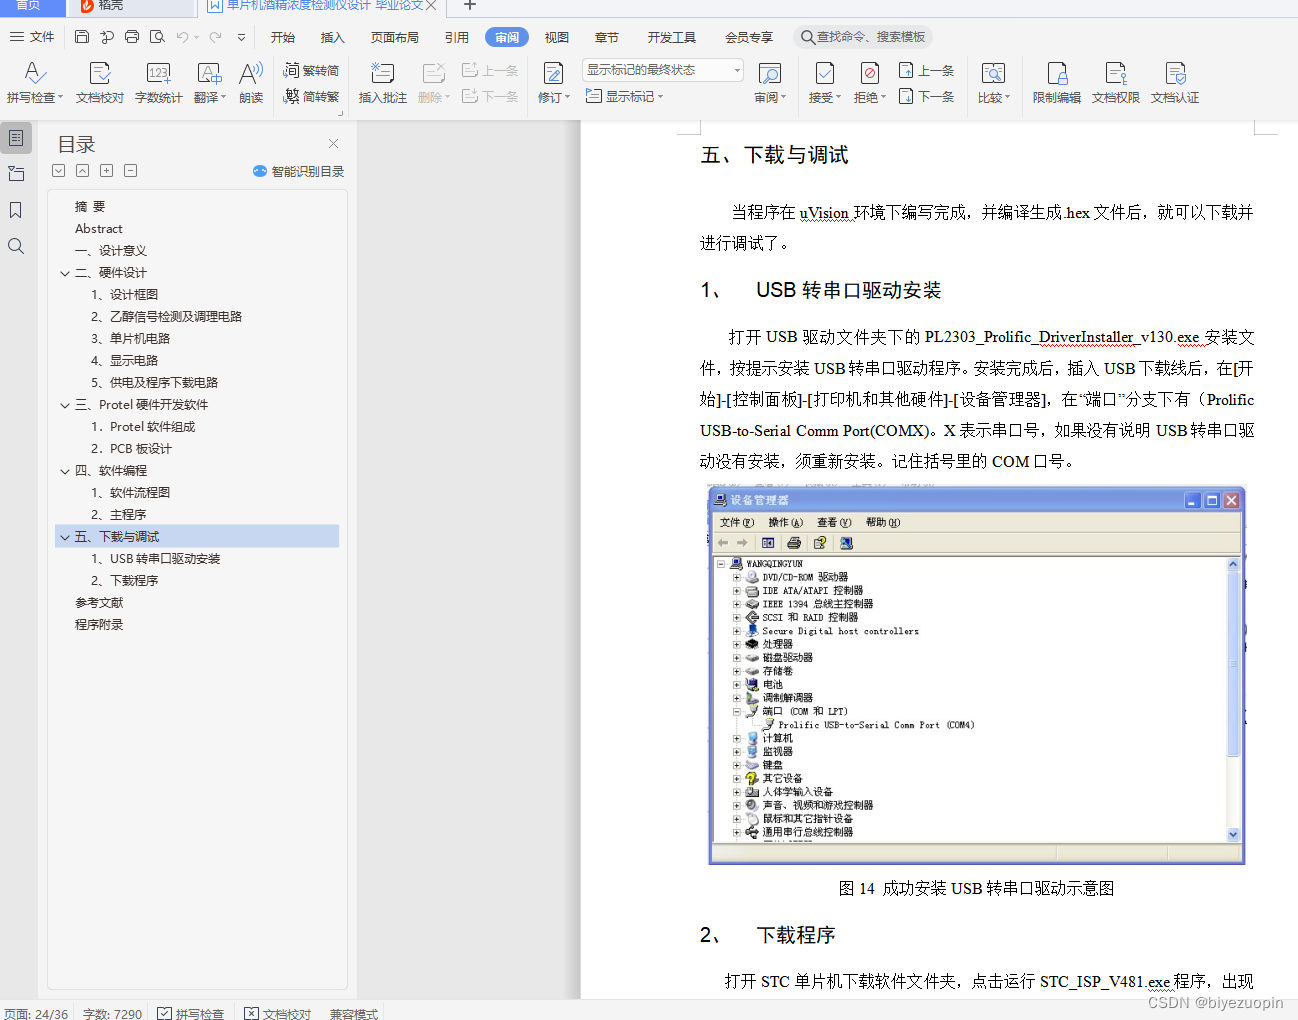Open the 显示标记的最终状态 dropdown
Screen dimensions: 1298x1020
tap(663, 70)
